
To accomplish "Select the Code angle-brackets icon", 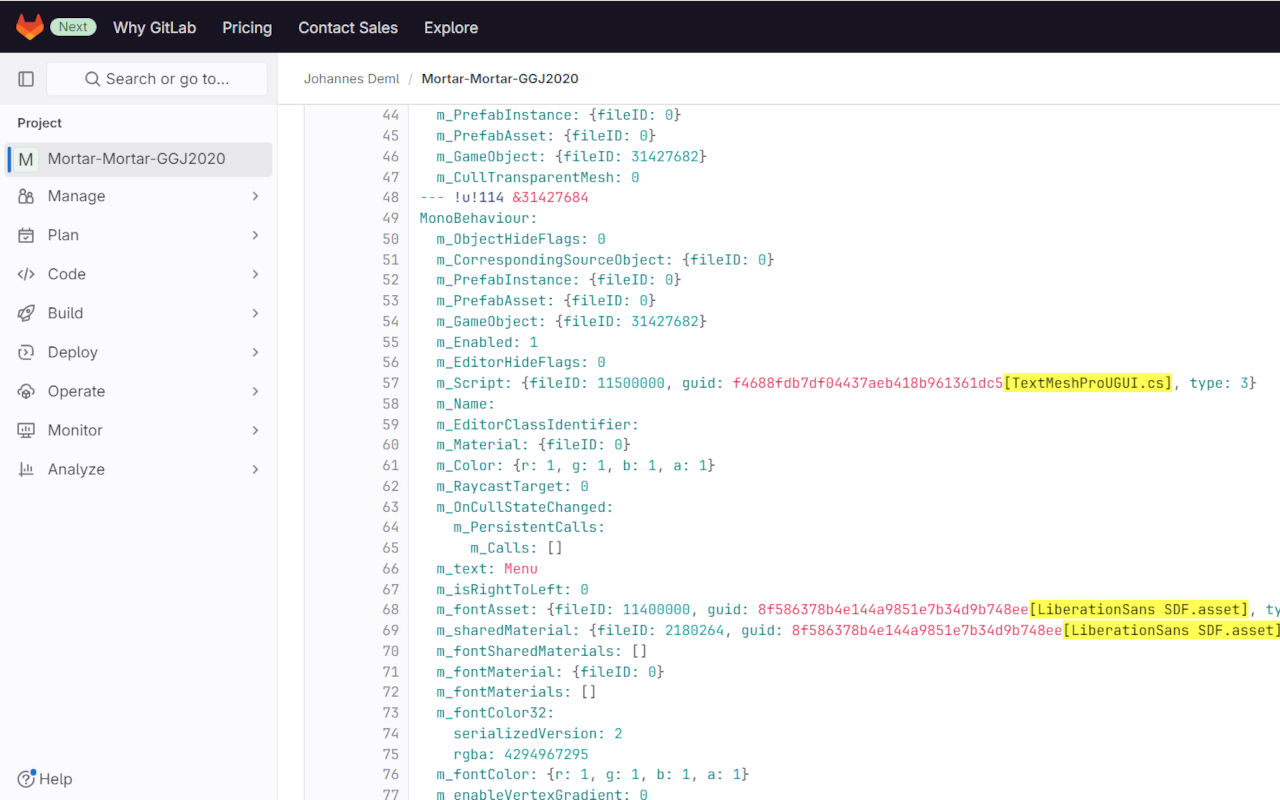I will coord(26,274).
